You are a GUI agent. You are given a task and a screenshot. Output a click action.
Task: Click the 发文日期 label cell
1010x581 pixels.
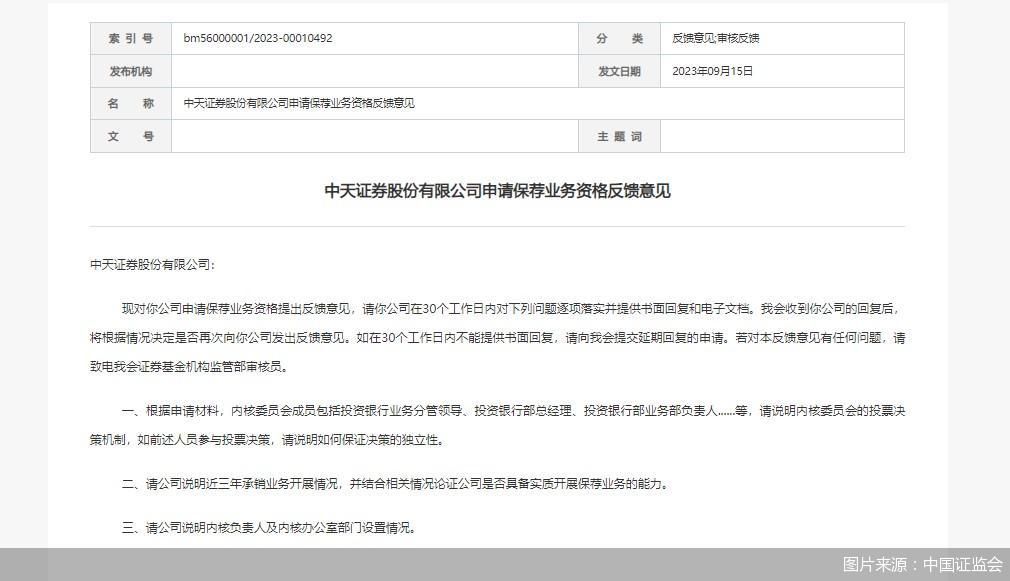click(619, 70)
